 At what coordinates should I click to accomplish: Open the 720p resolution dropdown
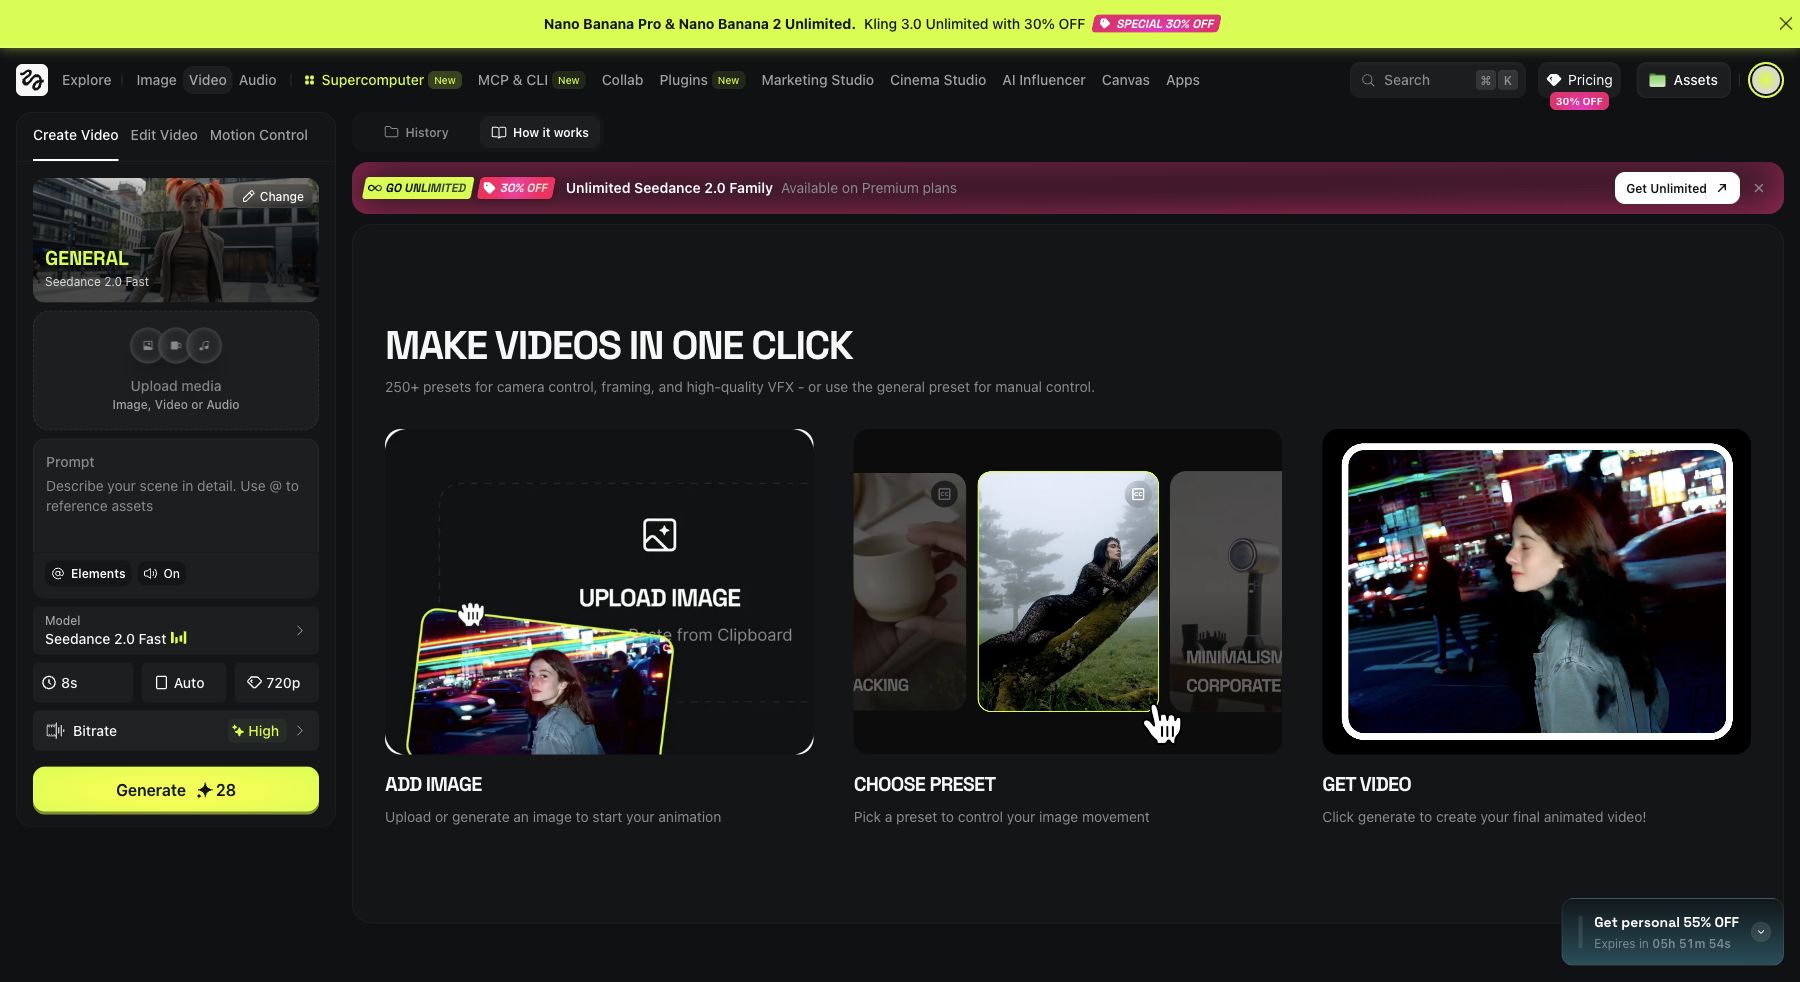pyautogui.click(x=276, y=683)
